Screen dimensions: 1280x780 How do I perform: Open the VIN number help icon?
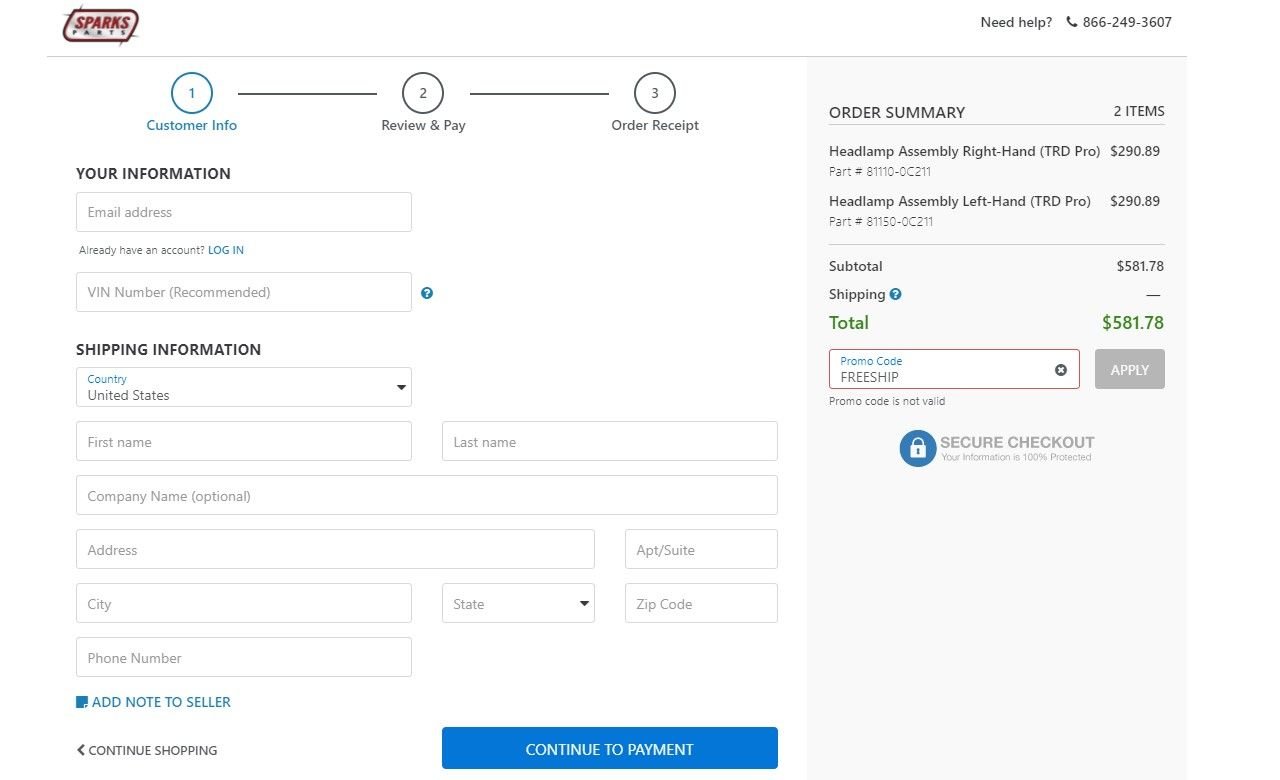point(427,293)
